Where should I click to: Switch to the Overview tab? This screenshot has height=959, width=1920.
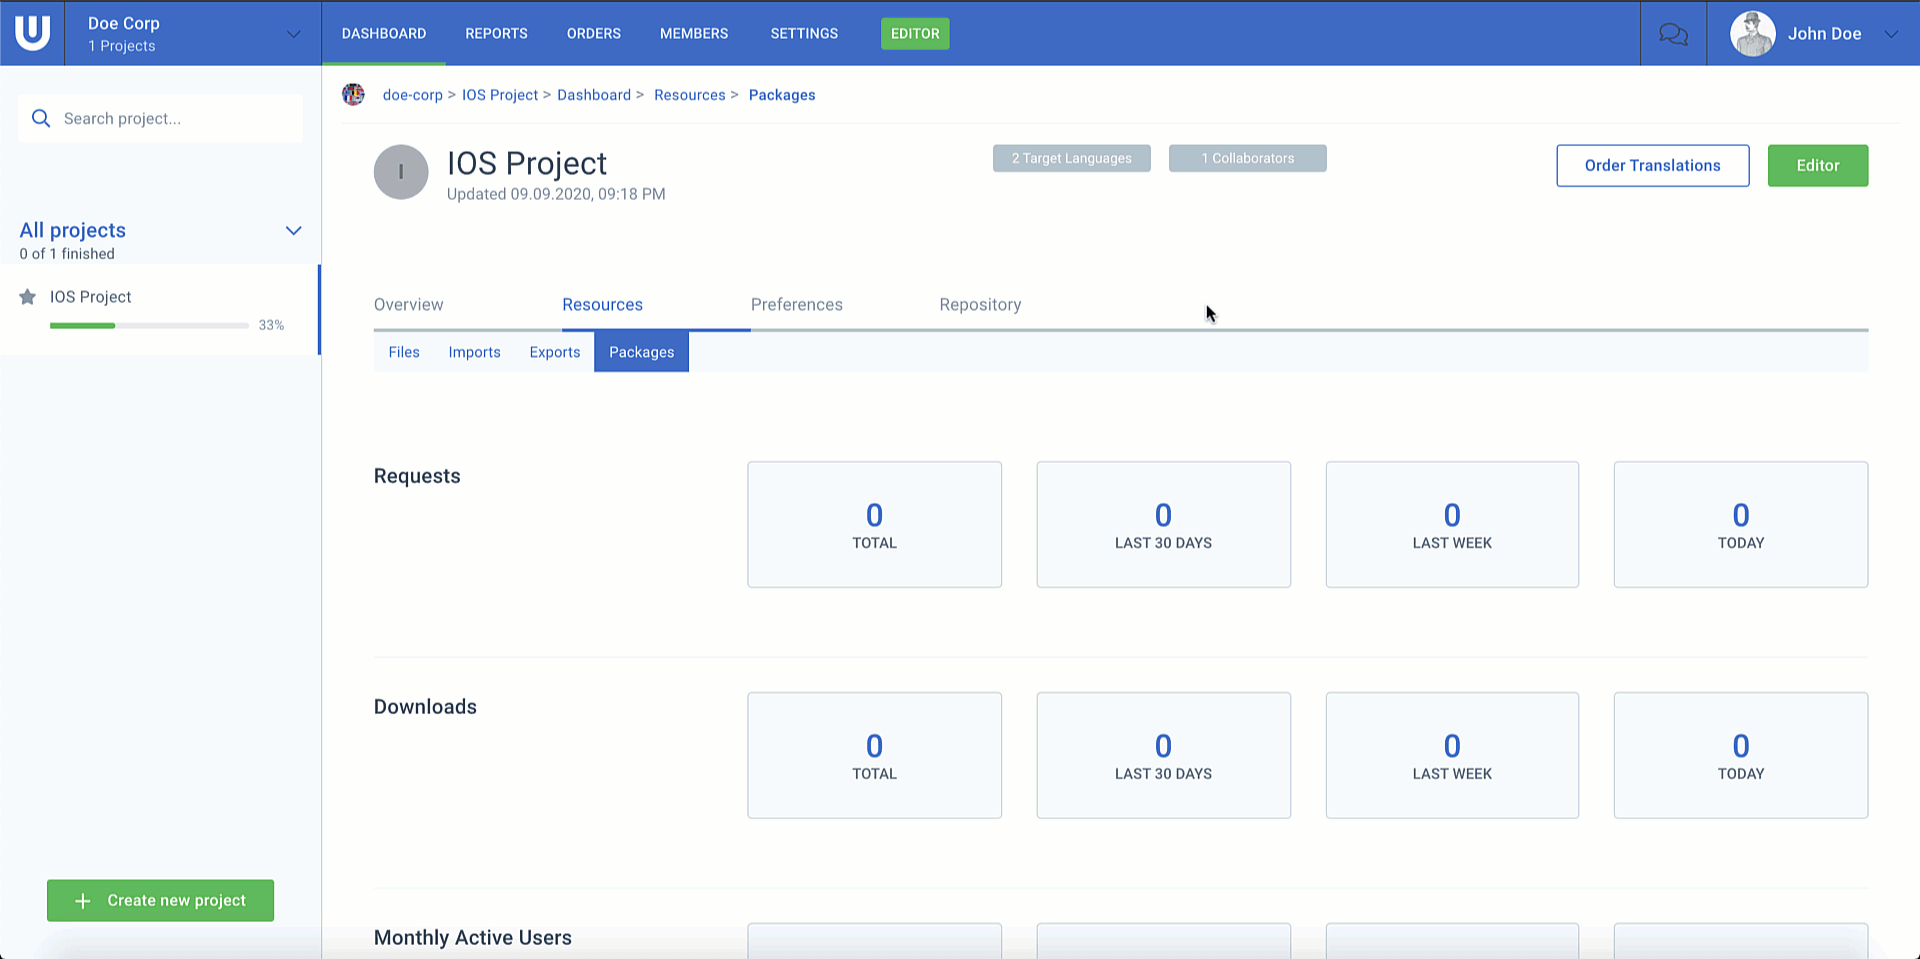pyautogui.click(x=408, y=305)
